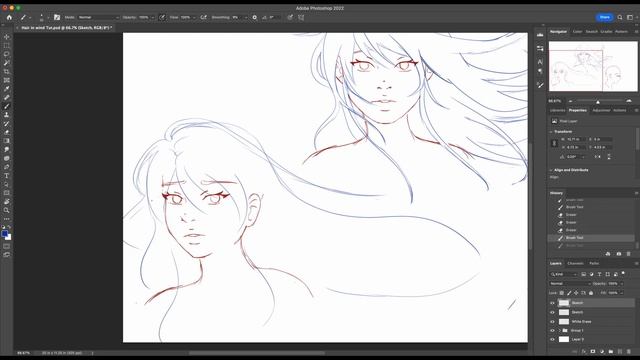Go to the Home screen icon
Screen dimensions: 640x360
click(x=9, y=17)
